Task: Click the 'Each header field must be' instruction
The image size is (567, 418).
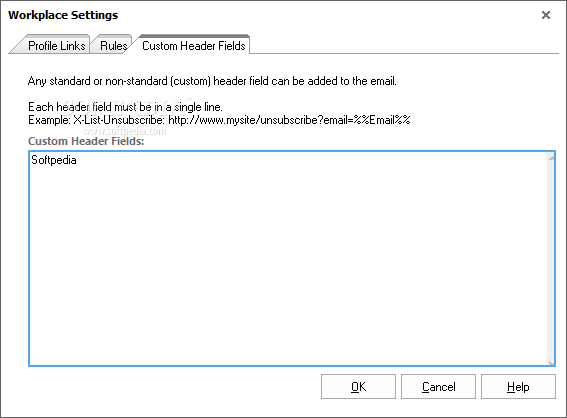Action: 125,107
